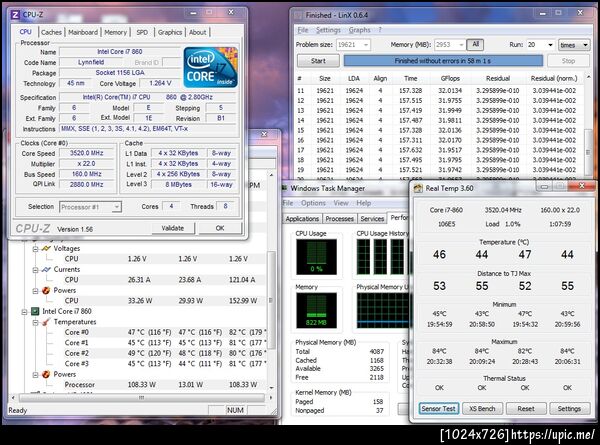The height and width of the screenshot is (445, 600).
Task: Switch to the Graphics tab in CPU-Z
Action: pyautogui.click(x=170, y=33)
